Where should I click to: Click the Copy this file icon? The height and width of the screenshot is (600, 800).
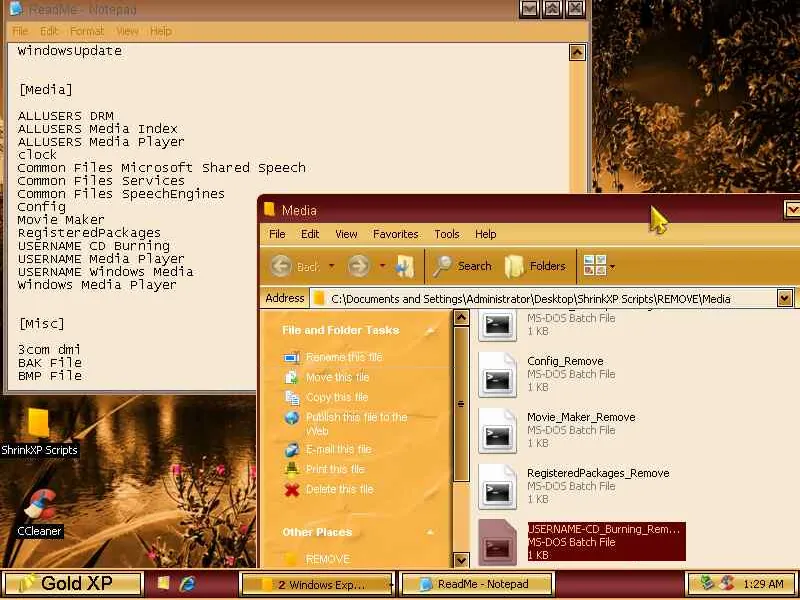pos(292,397)
